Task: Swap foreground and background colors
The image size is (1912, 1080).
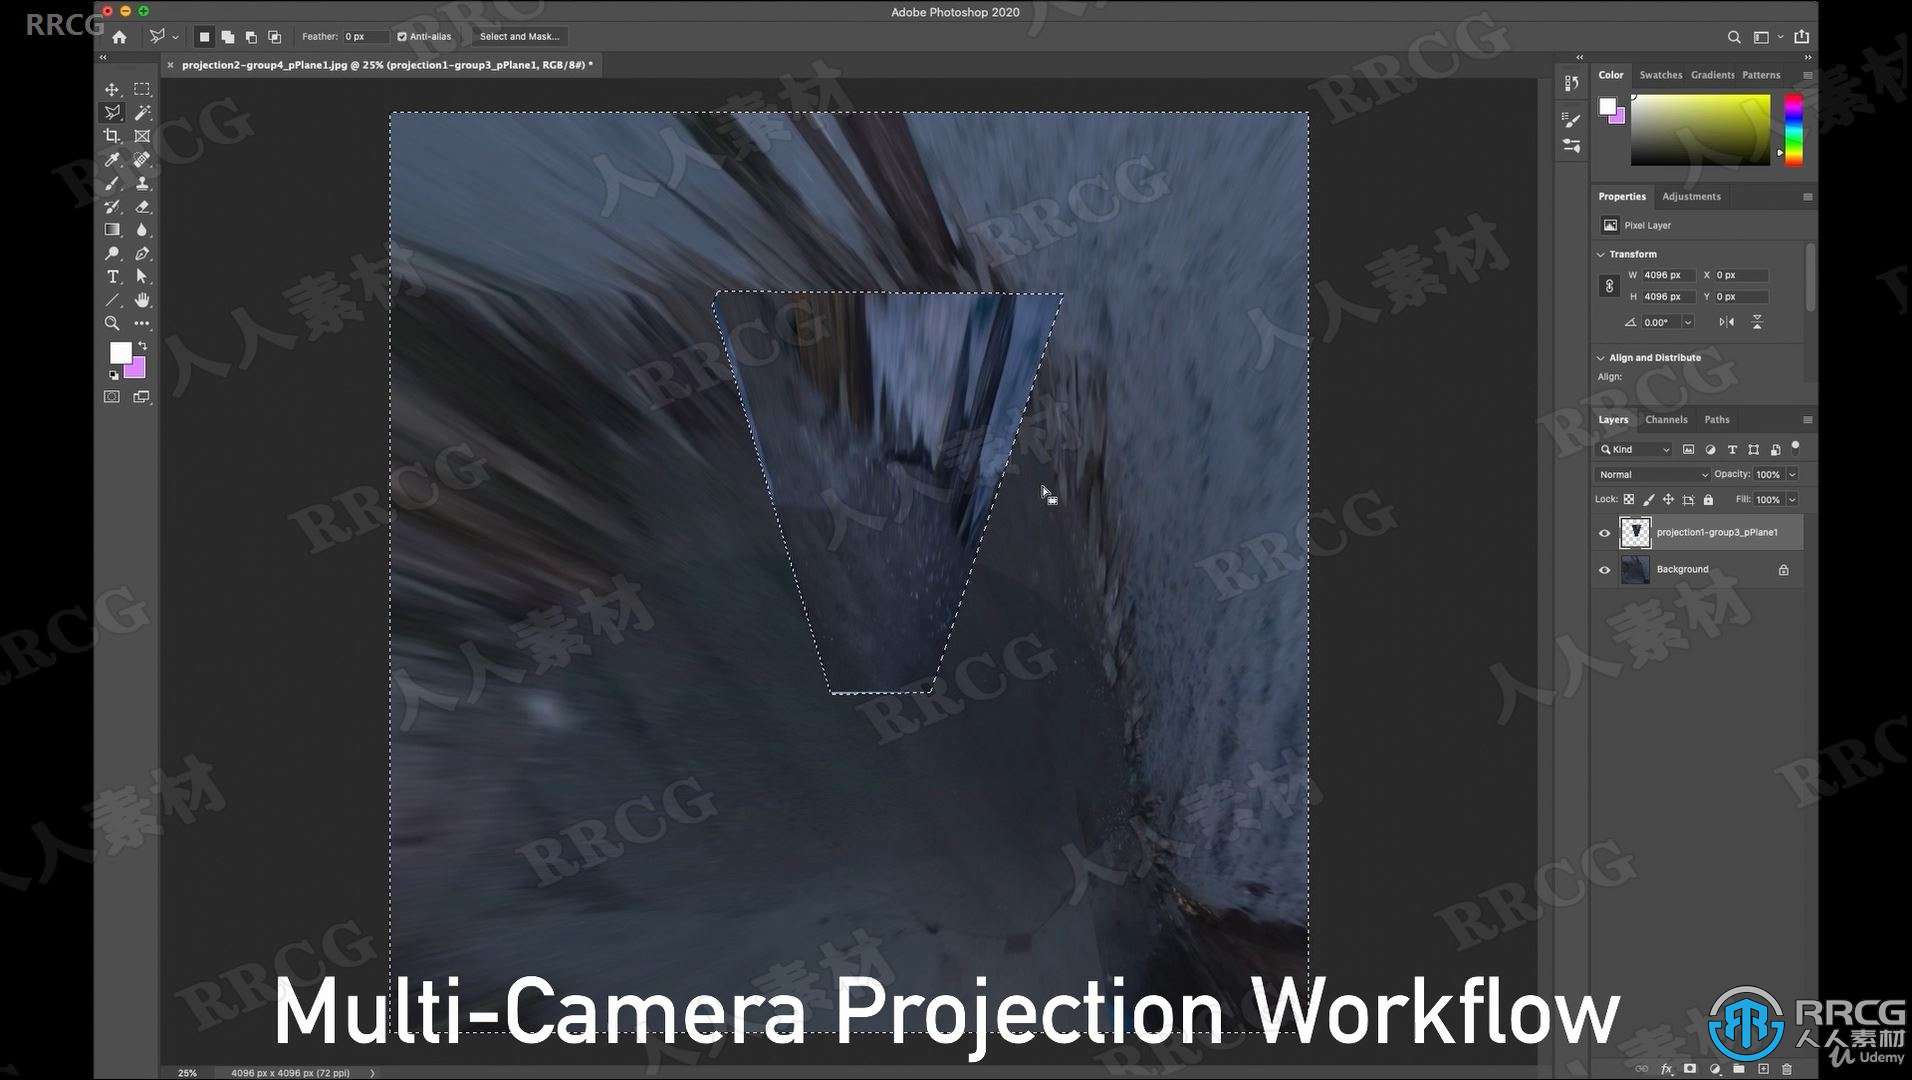Action: pos(142,346)
